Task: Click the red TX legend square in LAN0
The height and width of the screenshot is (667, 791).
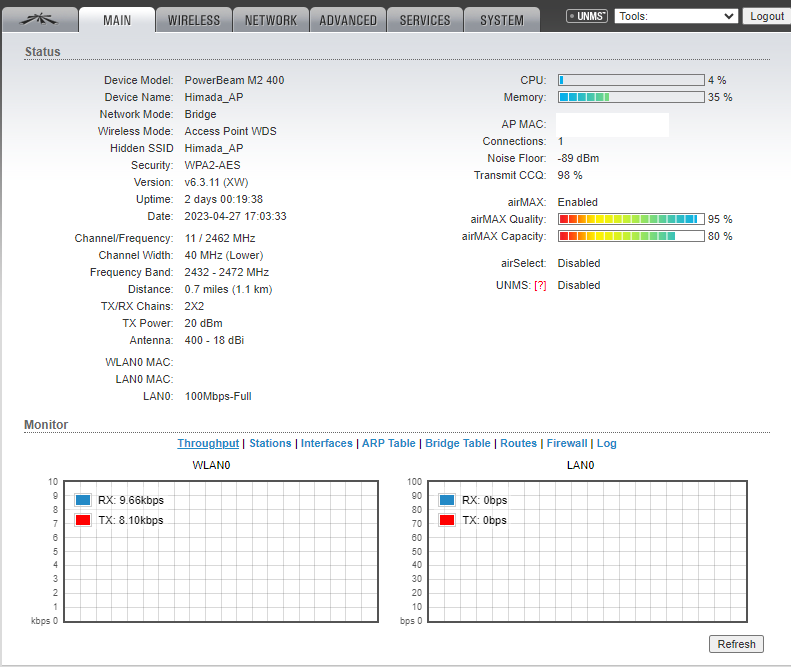Action: (447, 520)
